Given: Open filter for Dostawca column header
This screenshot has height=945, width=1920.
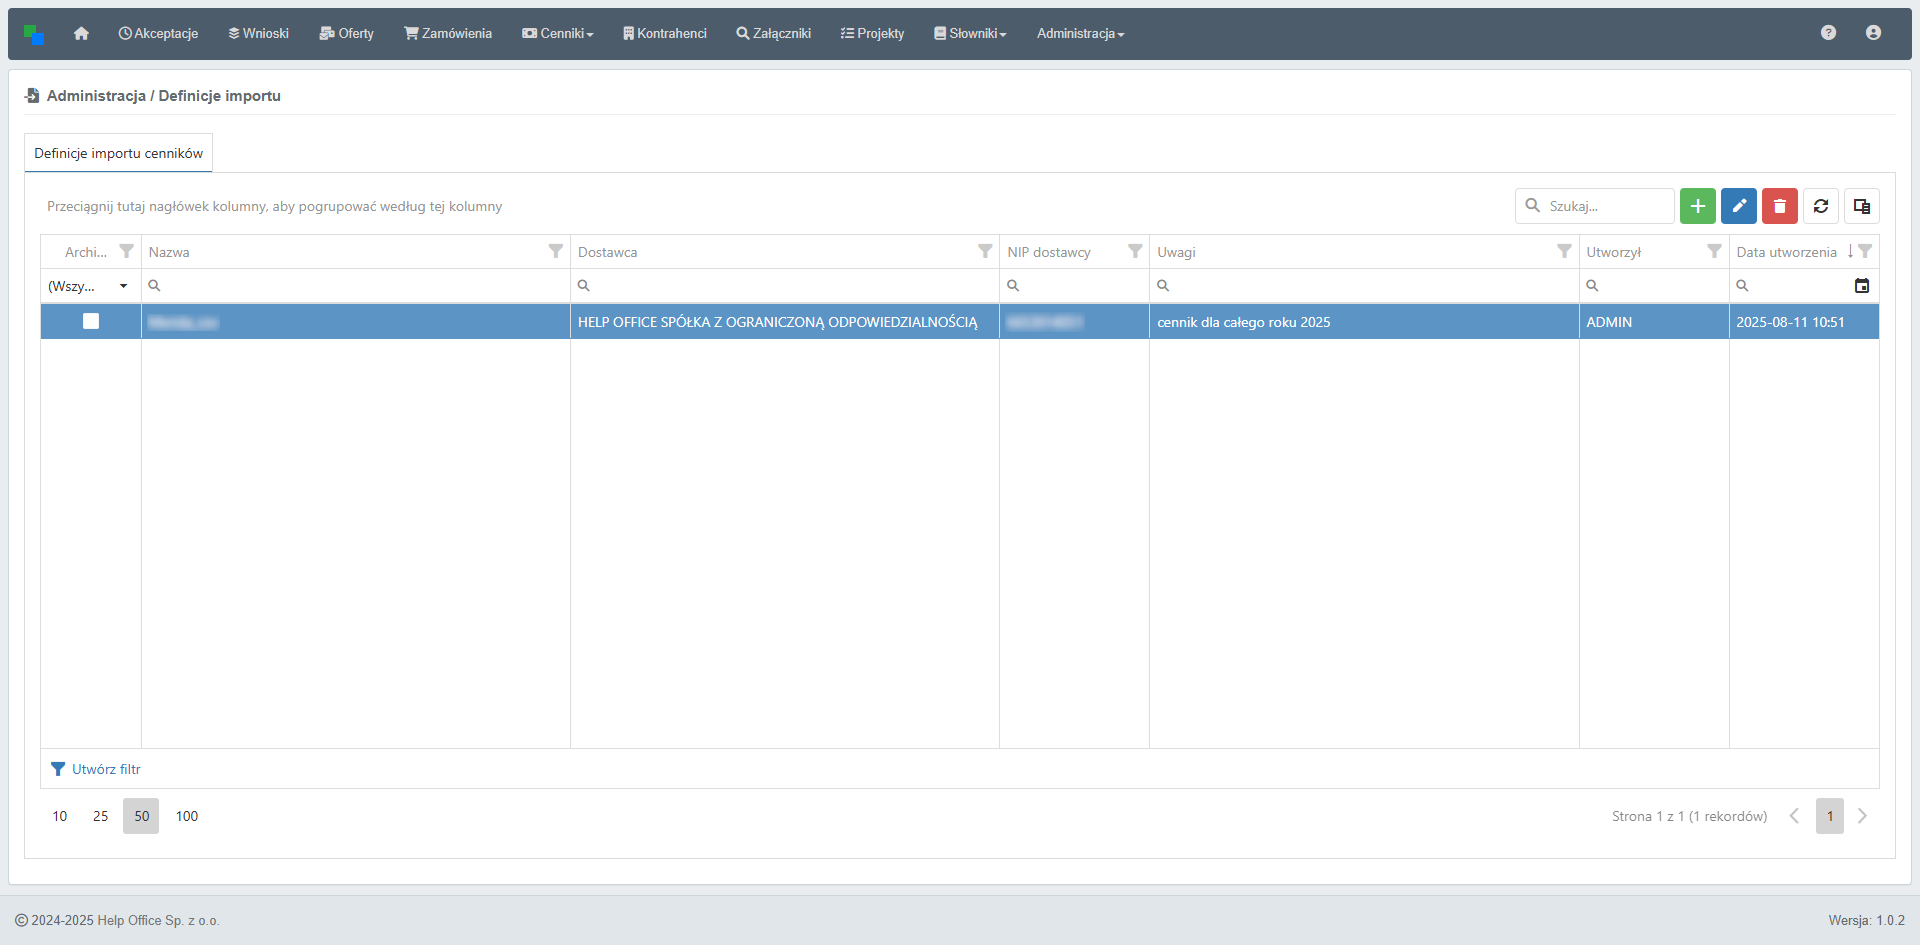Looking at the screenshot, I should [x=985, y=252].
